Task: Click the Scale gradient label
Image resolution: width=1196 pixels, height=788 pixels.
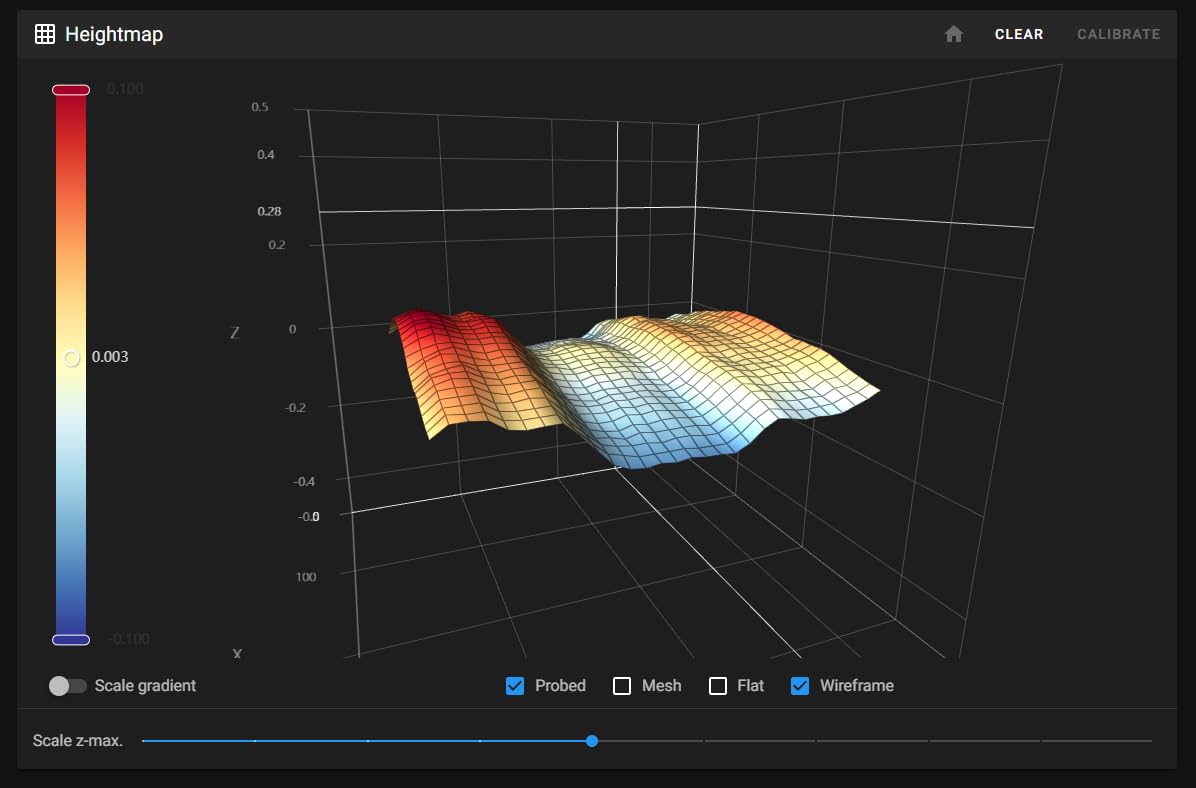Action: [145, 686]
